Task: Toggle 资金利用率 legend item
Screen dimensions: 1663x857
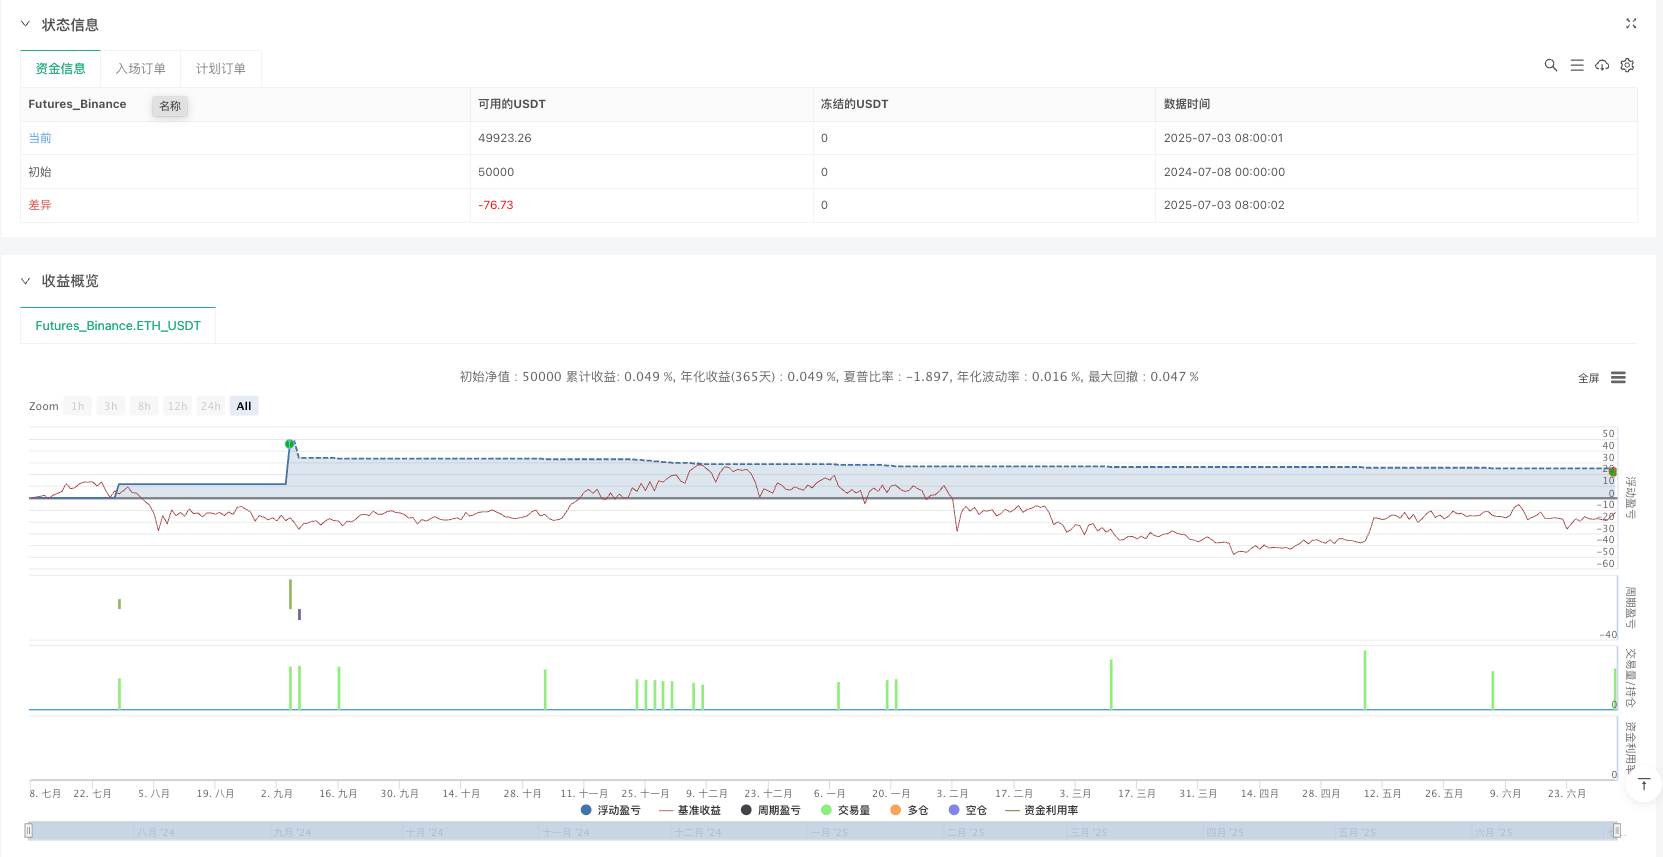Action: point(1042,810)
